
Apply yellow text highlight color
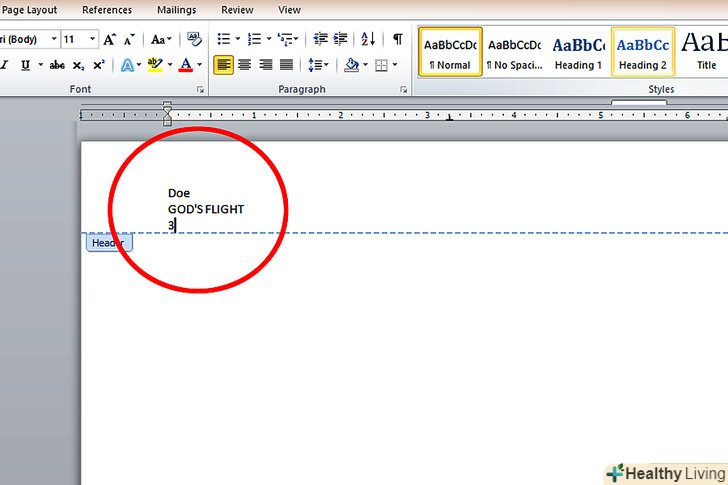coord(155,65)
